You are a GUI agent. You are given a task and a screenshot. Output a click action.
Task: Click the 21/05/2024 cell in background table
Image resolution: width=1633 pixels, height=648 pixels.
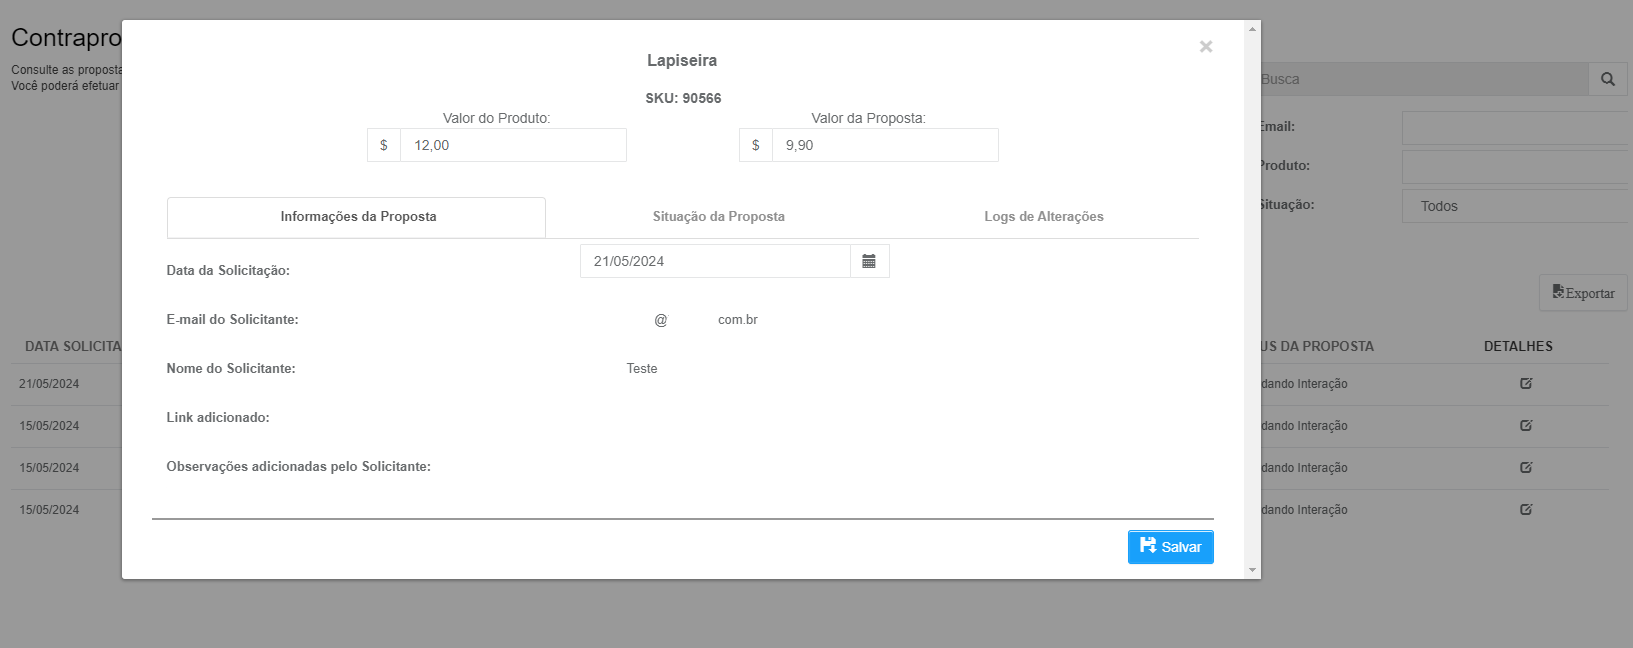(49, 384)
